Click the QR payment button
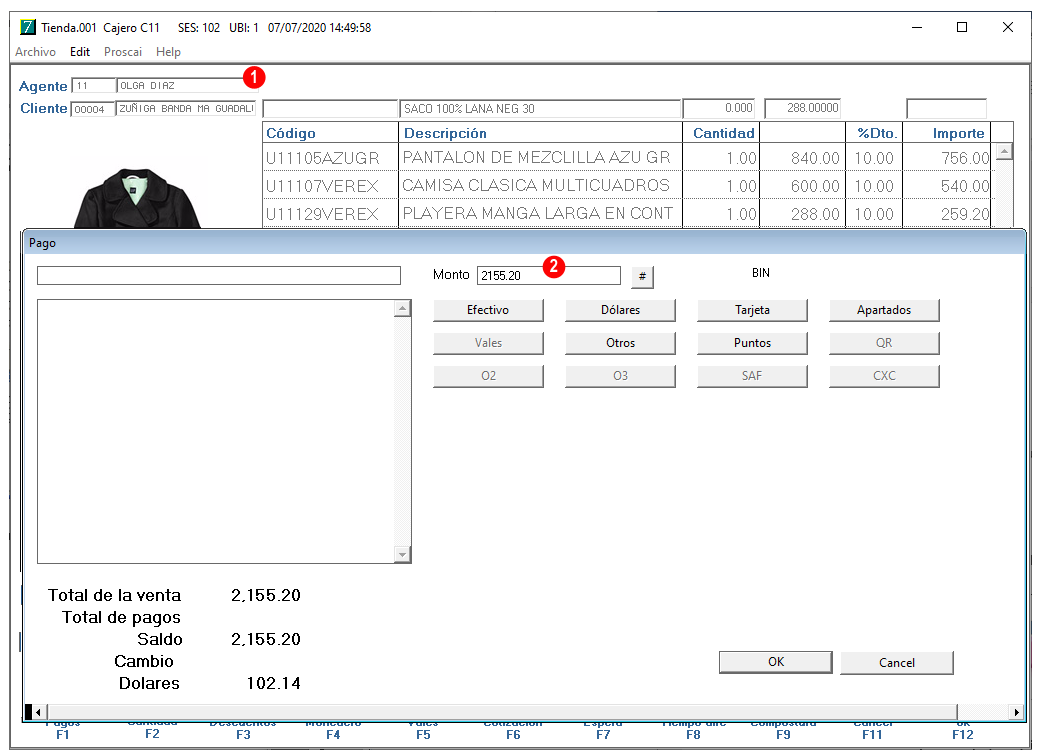Viewport: 1042px width, 756px height. click(x=884, y=343)
